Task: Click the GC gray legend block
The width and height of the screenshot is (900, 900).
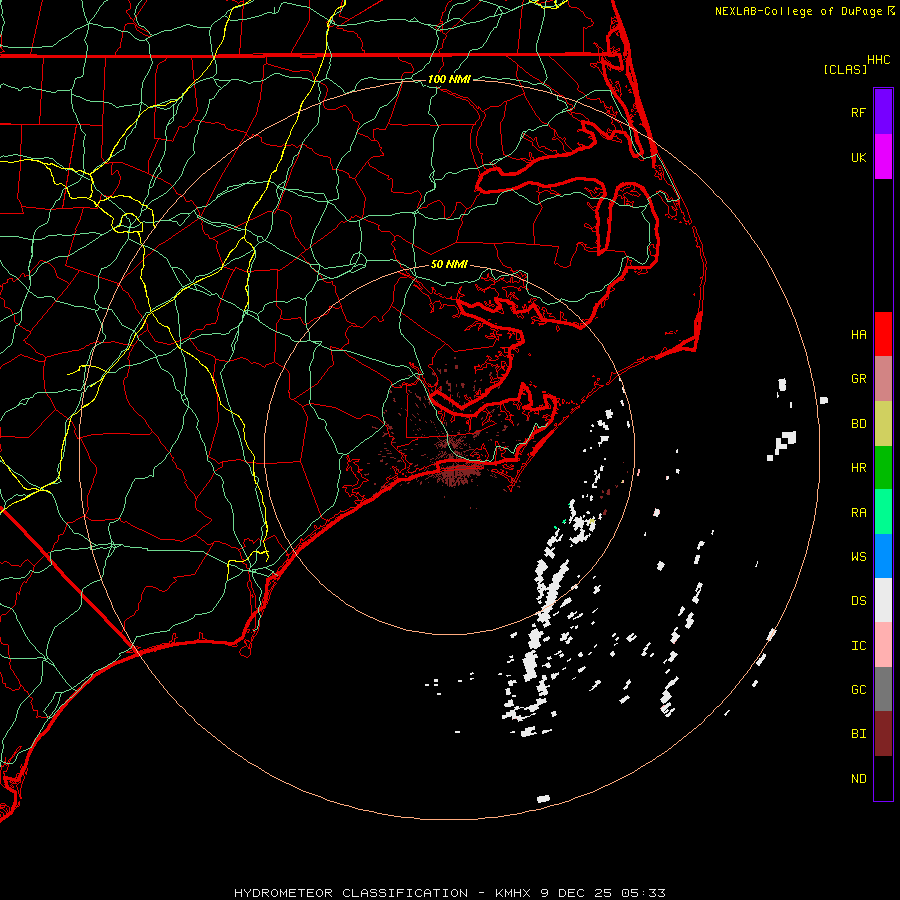Action: [x=883, y=689]
